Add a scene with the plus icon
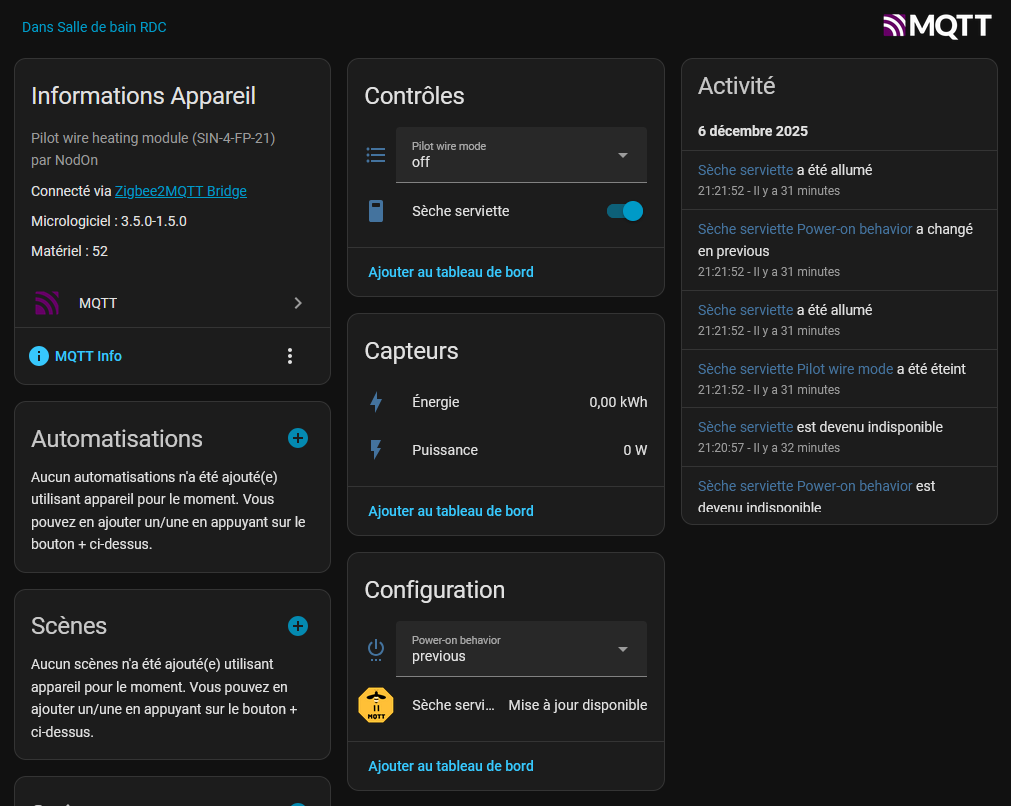The image size is (1011, 806). coord(298,626)
